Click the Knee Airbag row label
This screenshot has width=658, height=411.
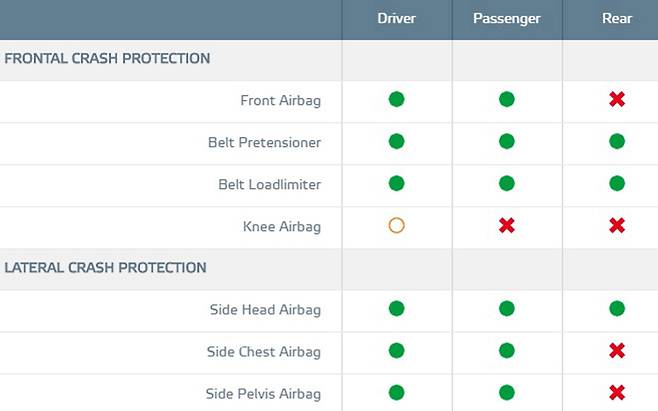pos(282,227)
